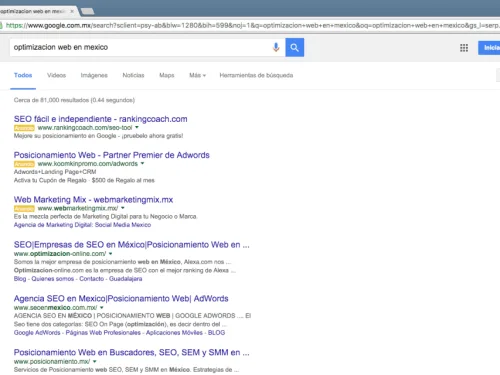Open the Aplicaciones Móviles sitelink
The height and width of the screenshot is (375, 500).
coord(174,333)
